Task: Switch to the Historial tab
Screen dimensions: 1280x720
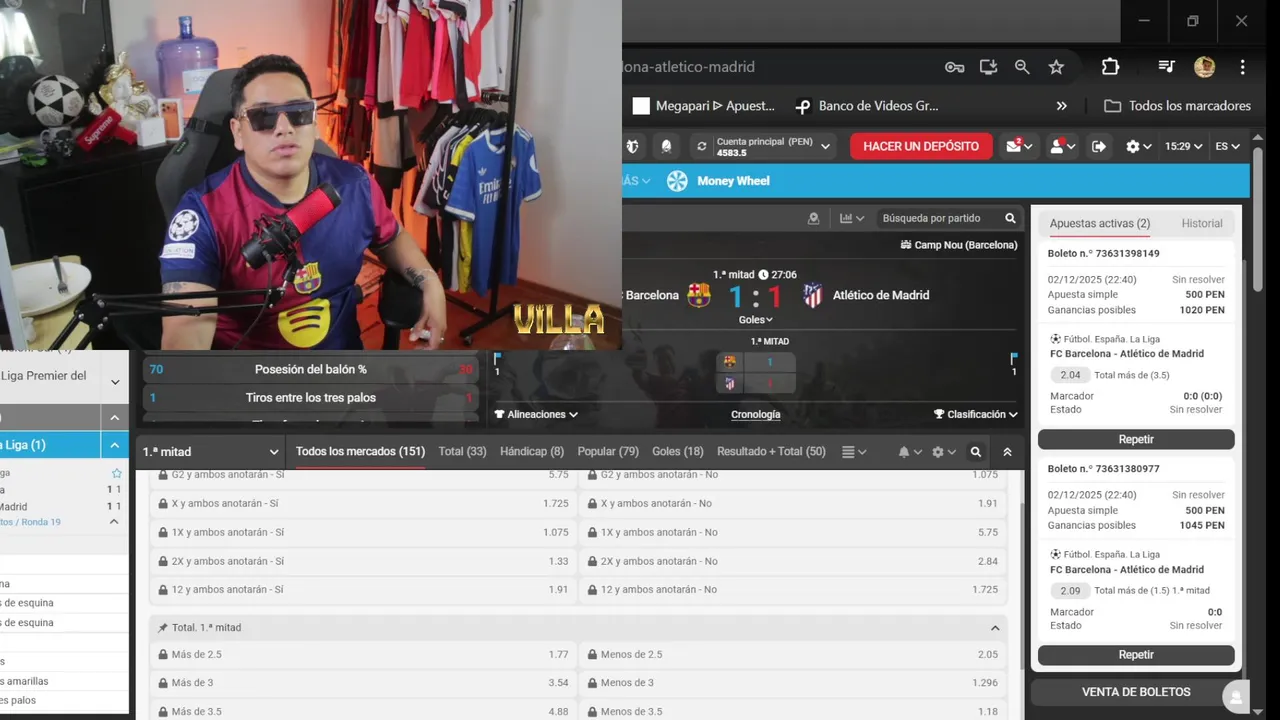Action: 1202,224
